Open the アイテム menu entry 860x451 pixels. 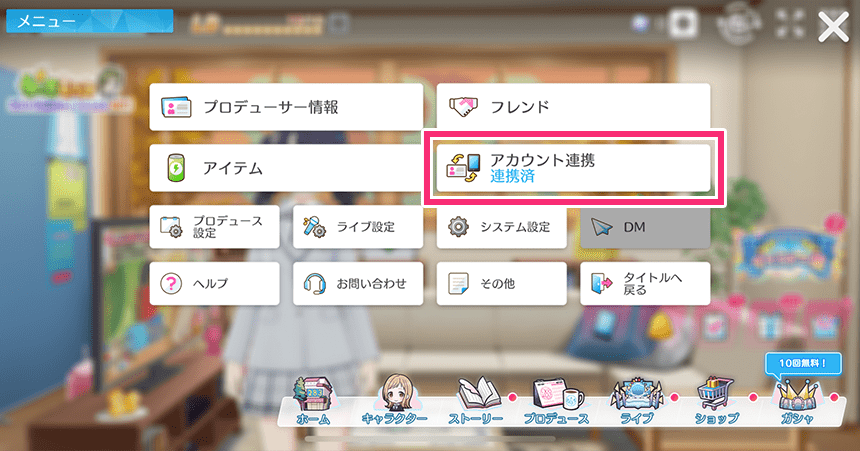[x=286, y=168]
